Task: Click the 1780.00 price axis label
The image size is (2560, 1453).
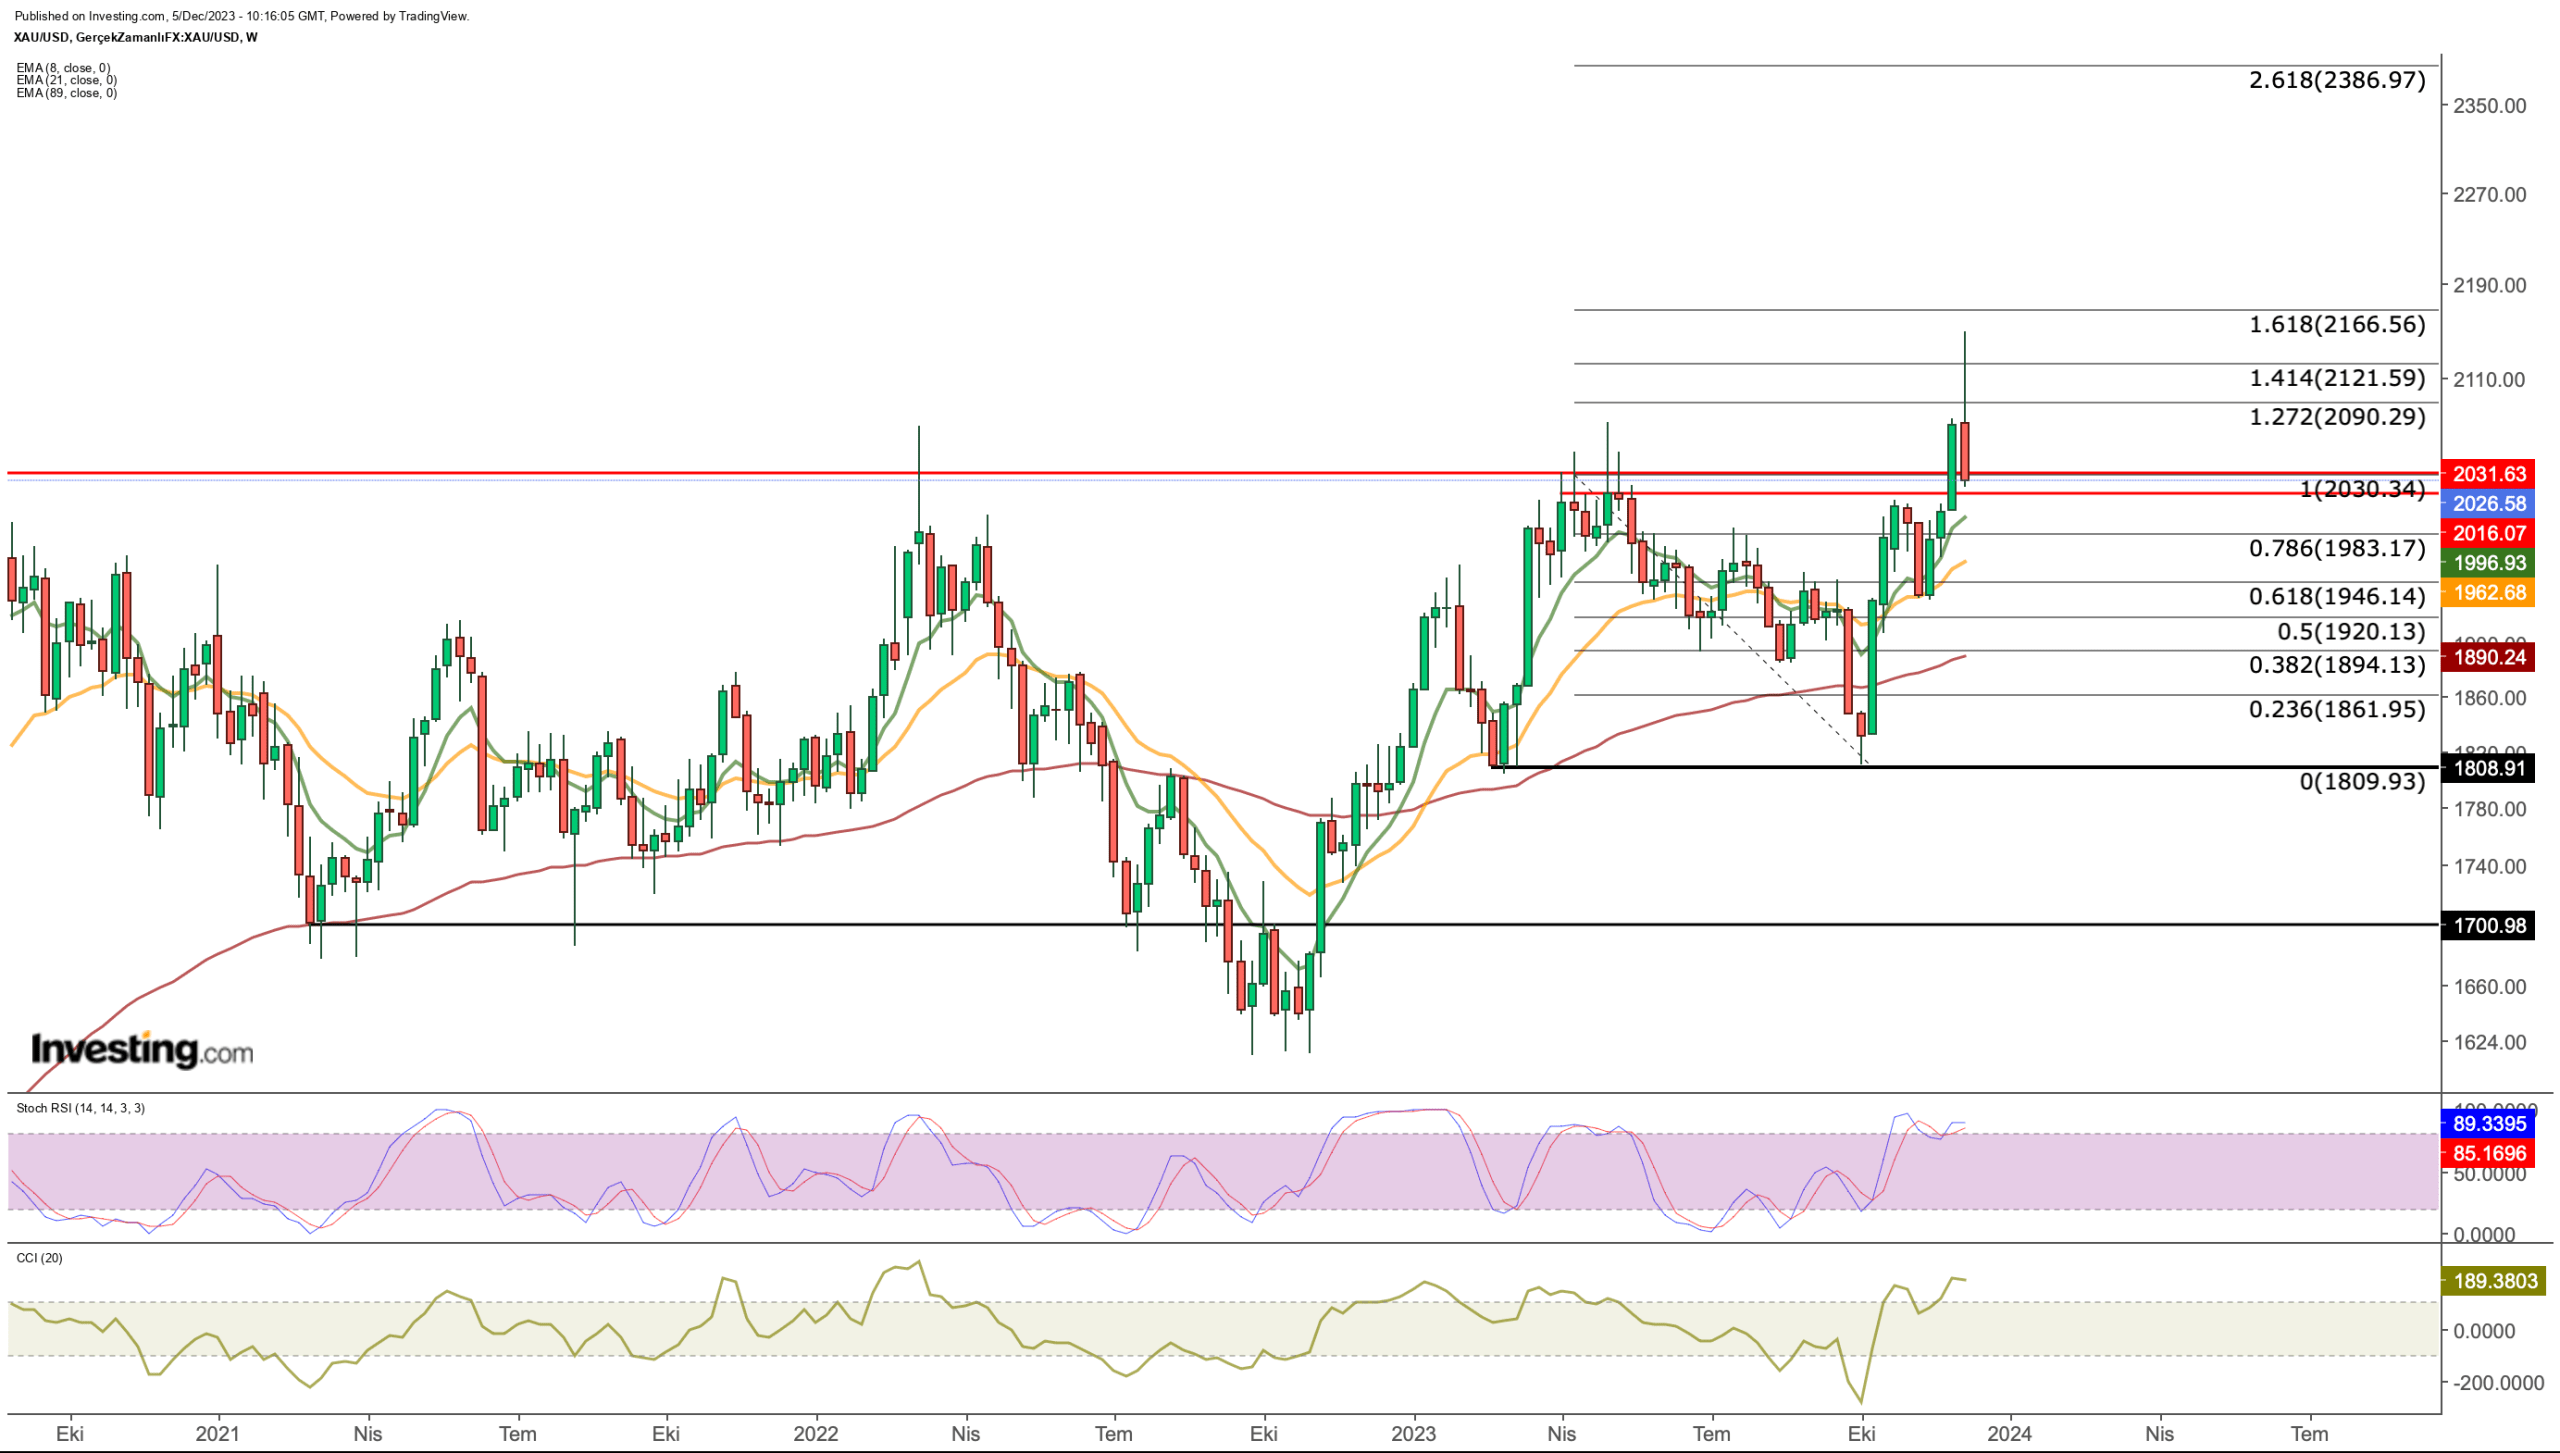Action: tap(2489, 809)
